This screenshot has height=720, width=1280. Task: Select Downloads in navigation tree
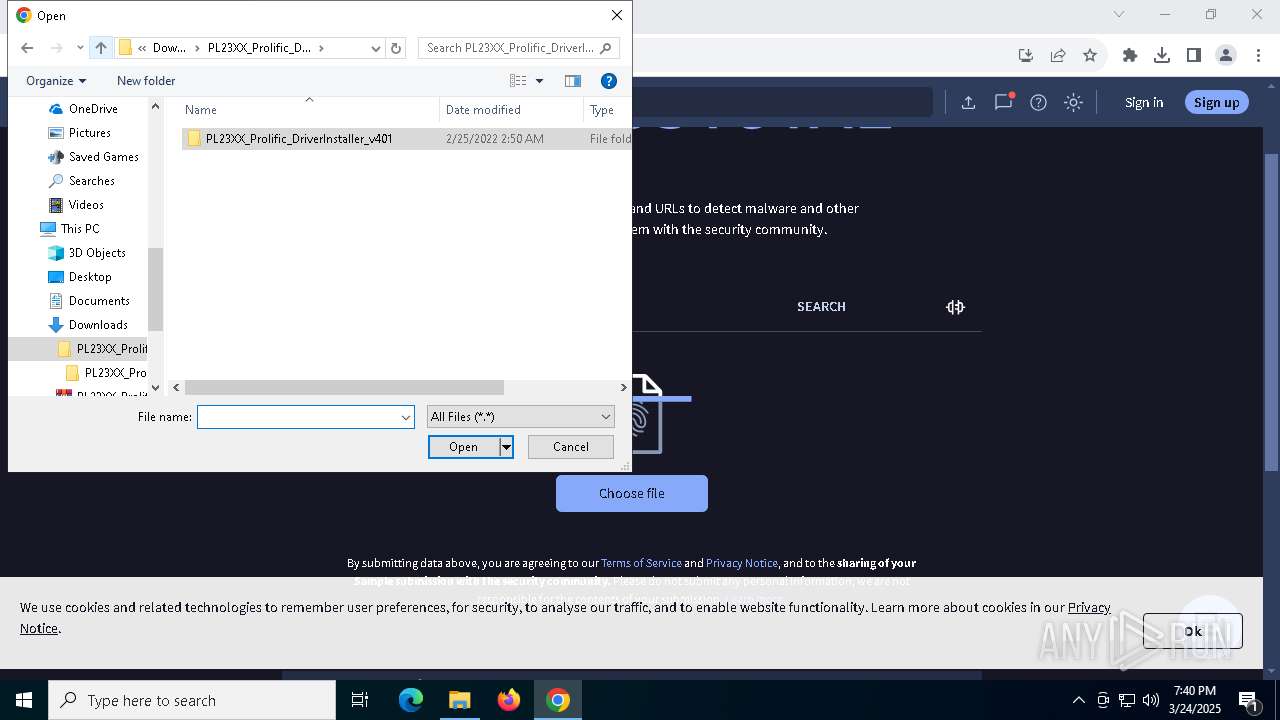coord(98,325)
